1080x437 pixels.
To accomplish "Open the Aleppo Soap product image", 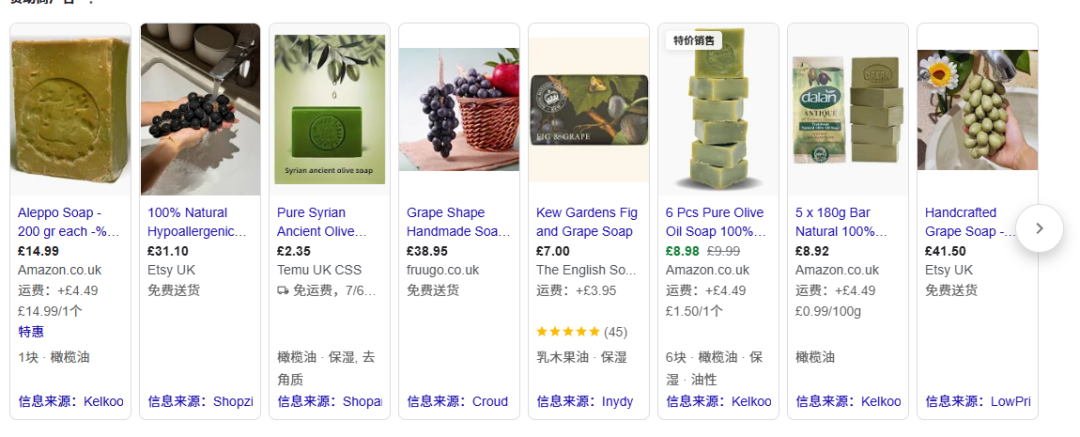I will click(x=70, y=110).
